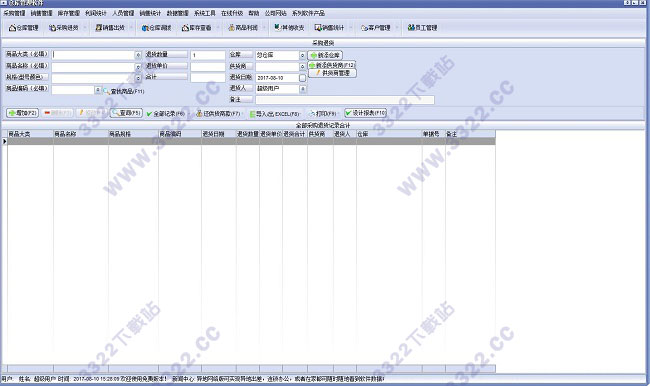
Task: Expand the 供货商 supplier dropdown arrow
Action: (x=303, y=66)
